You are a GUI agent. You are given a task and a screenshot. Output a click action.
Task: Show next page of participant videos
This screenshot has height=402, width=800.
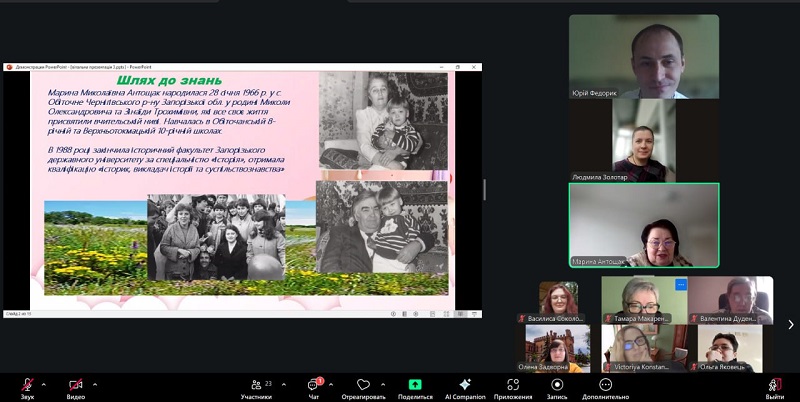(791, 324)
